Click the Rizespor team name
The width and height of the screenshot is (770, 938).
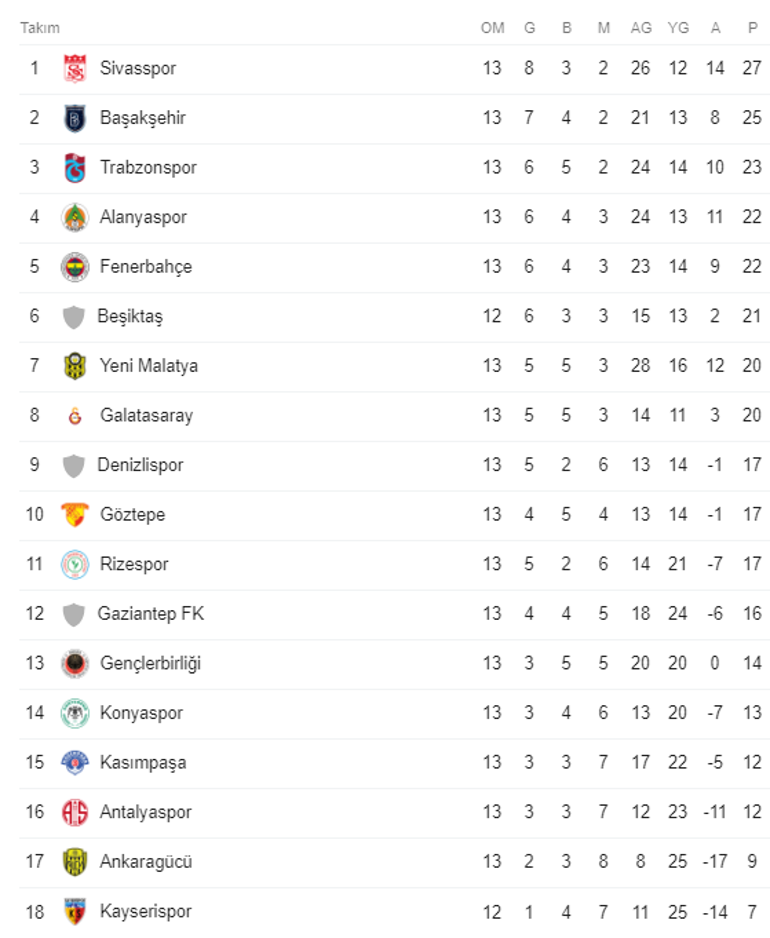134,564
